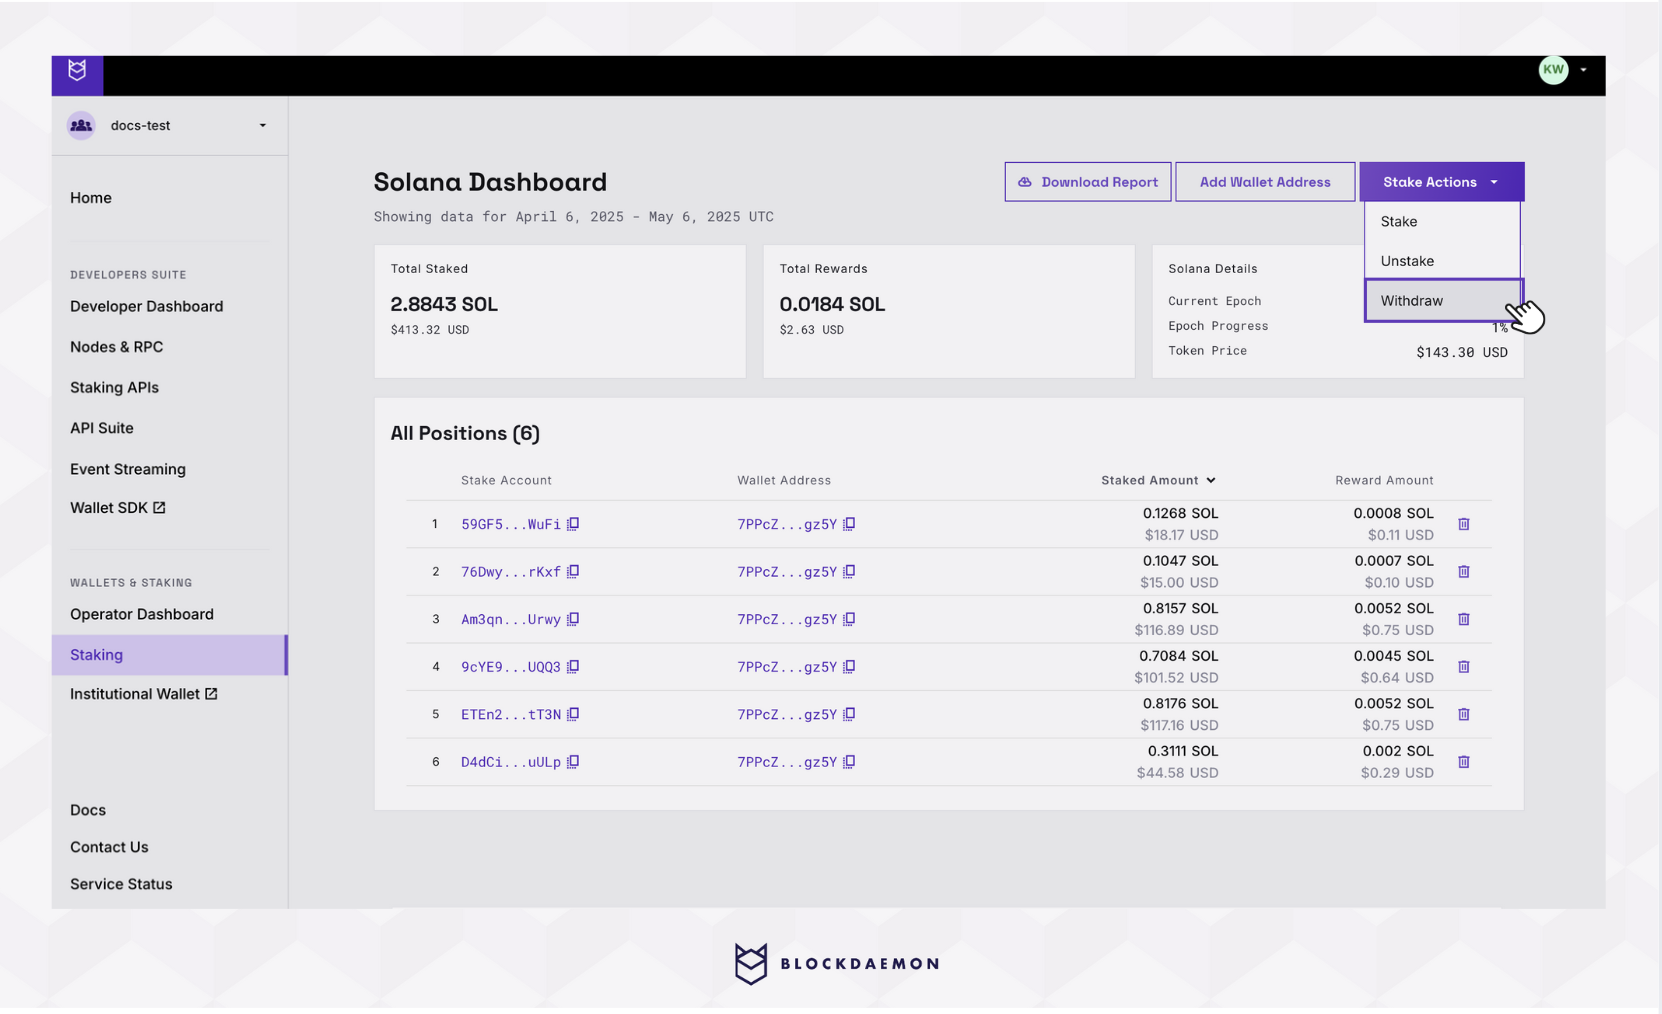
Task: Open stake account link Am3qn...Urwy
Action: 511,619
